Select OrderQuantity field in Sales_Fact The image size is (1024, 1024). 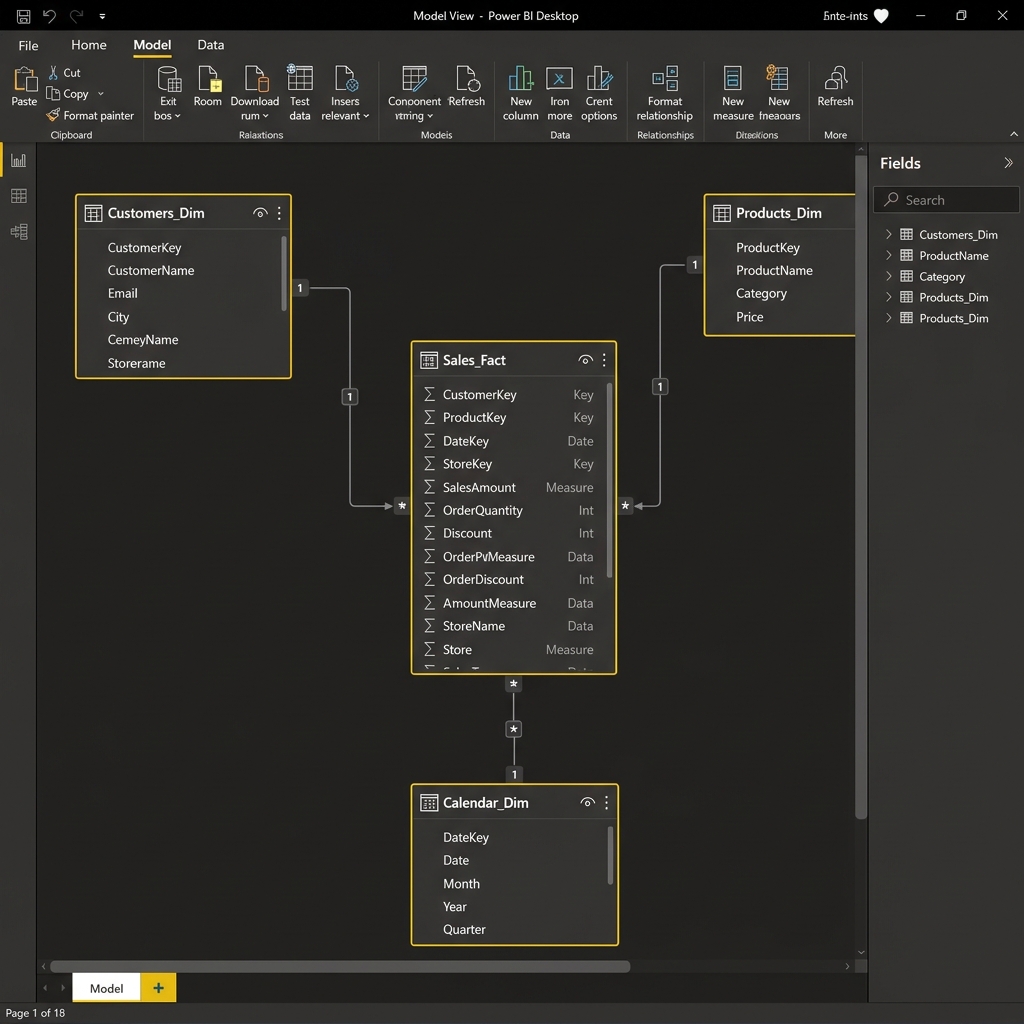pyautogui.click(x=509, y=510)
